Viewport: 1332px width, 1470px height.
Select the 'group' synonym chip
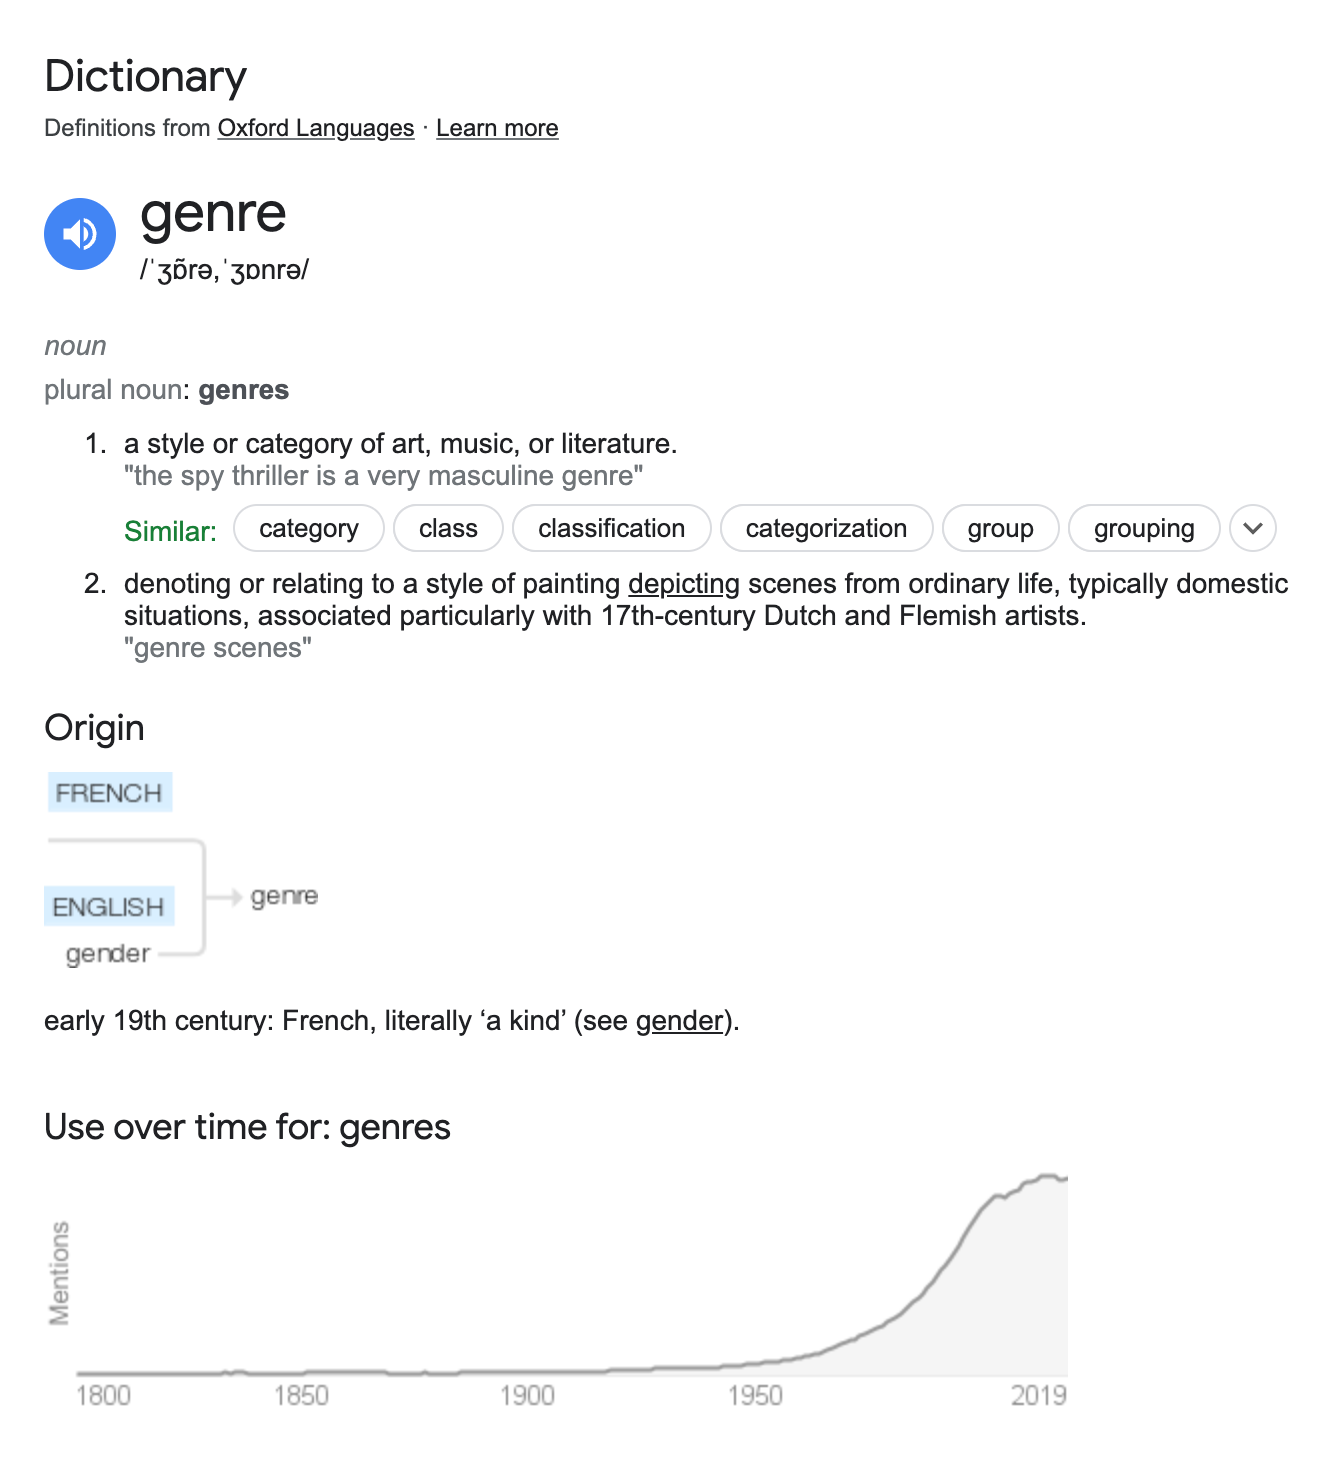[x=1000, y=528]
